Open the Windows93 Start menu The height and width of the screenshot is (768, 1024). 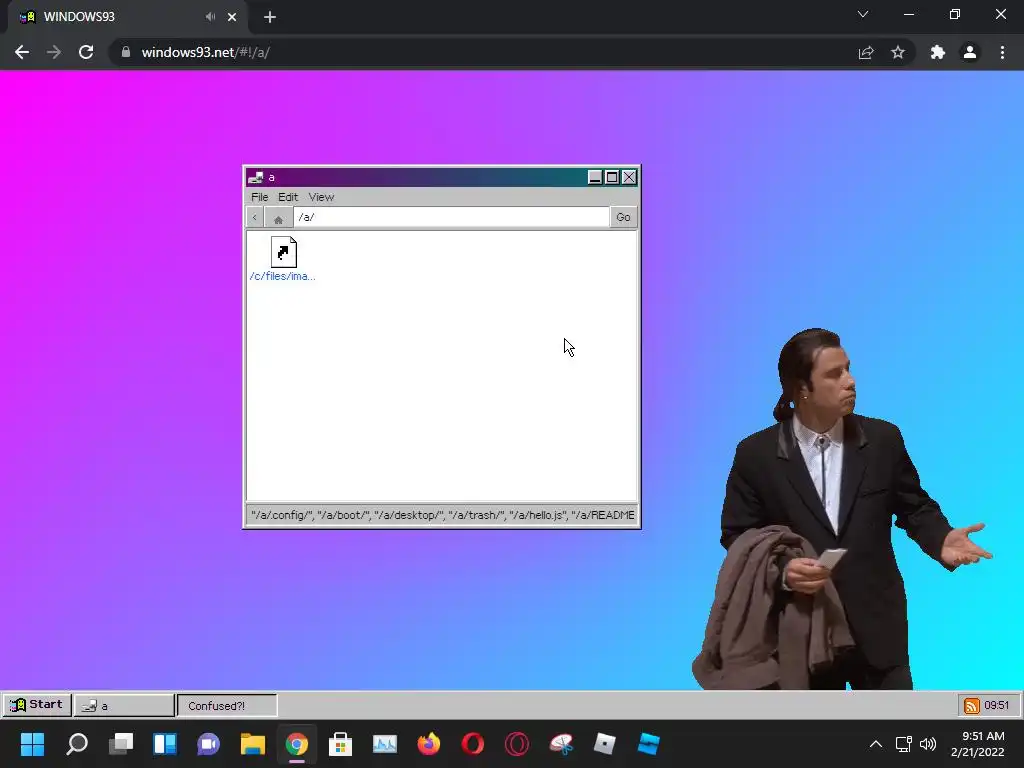pos(37,705)
